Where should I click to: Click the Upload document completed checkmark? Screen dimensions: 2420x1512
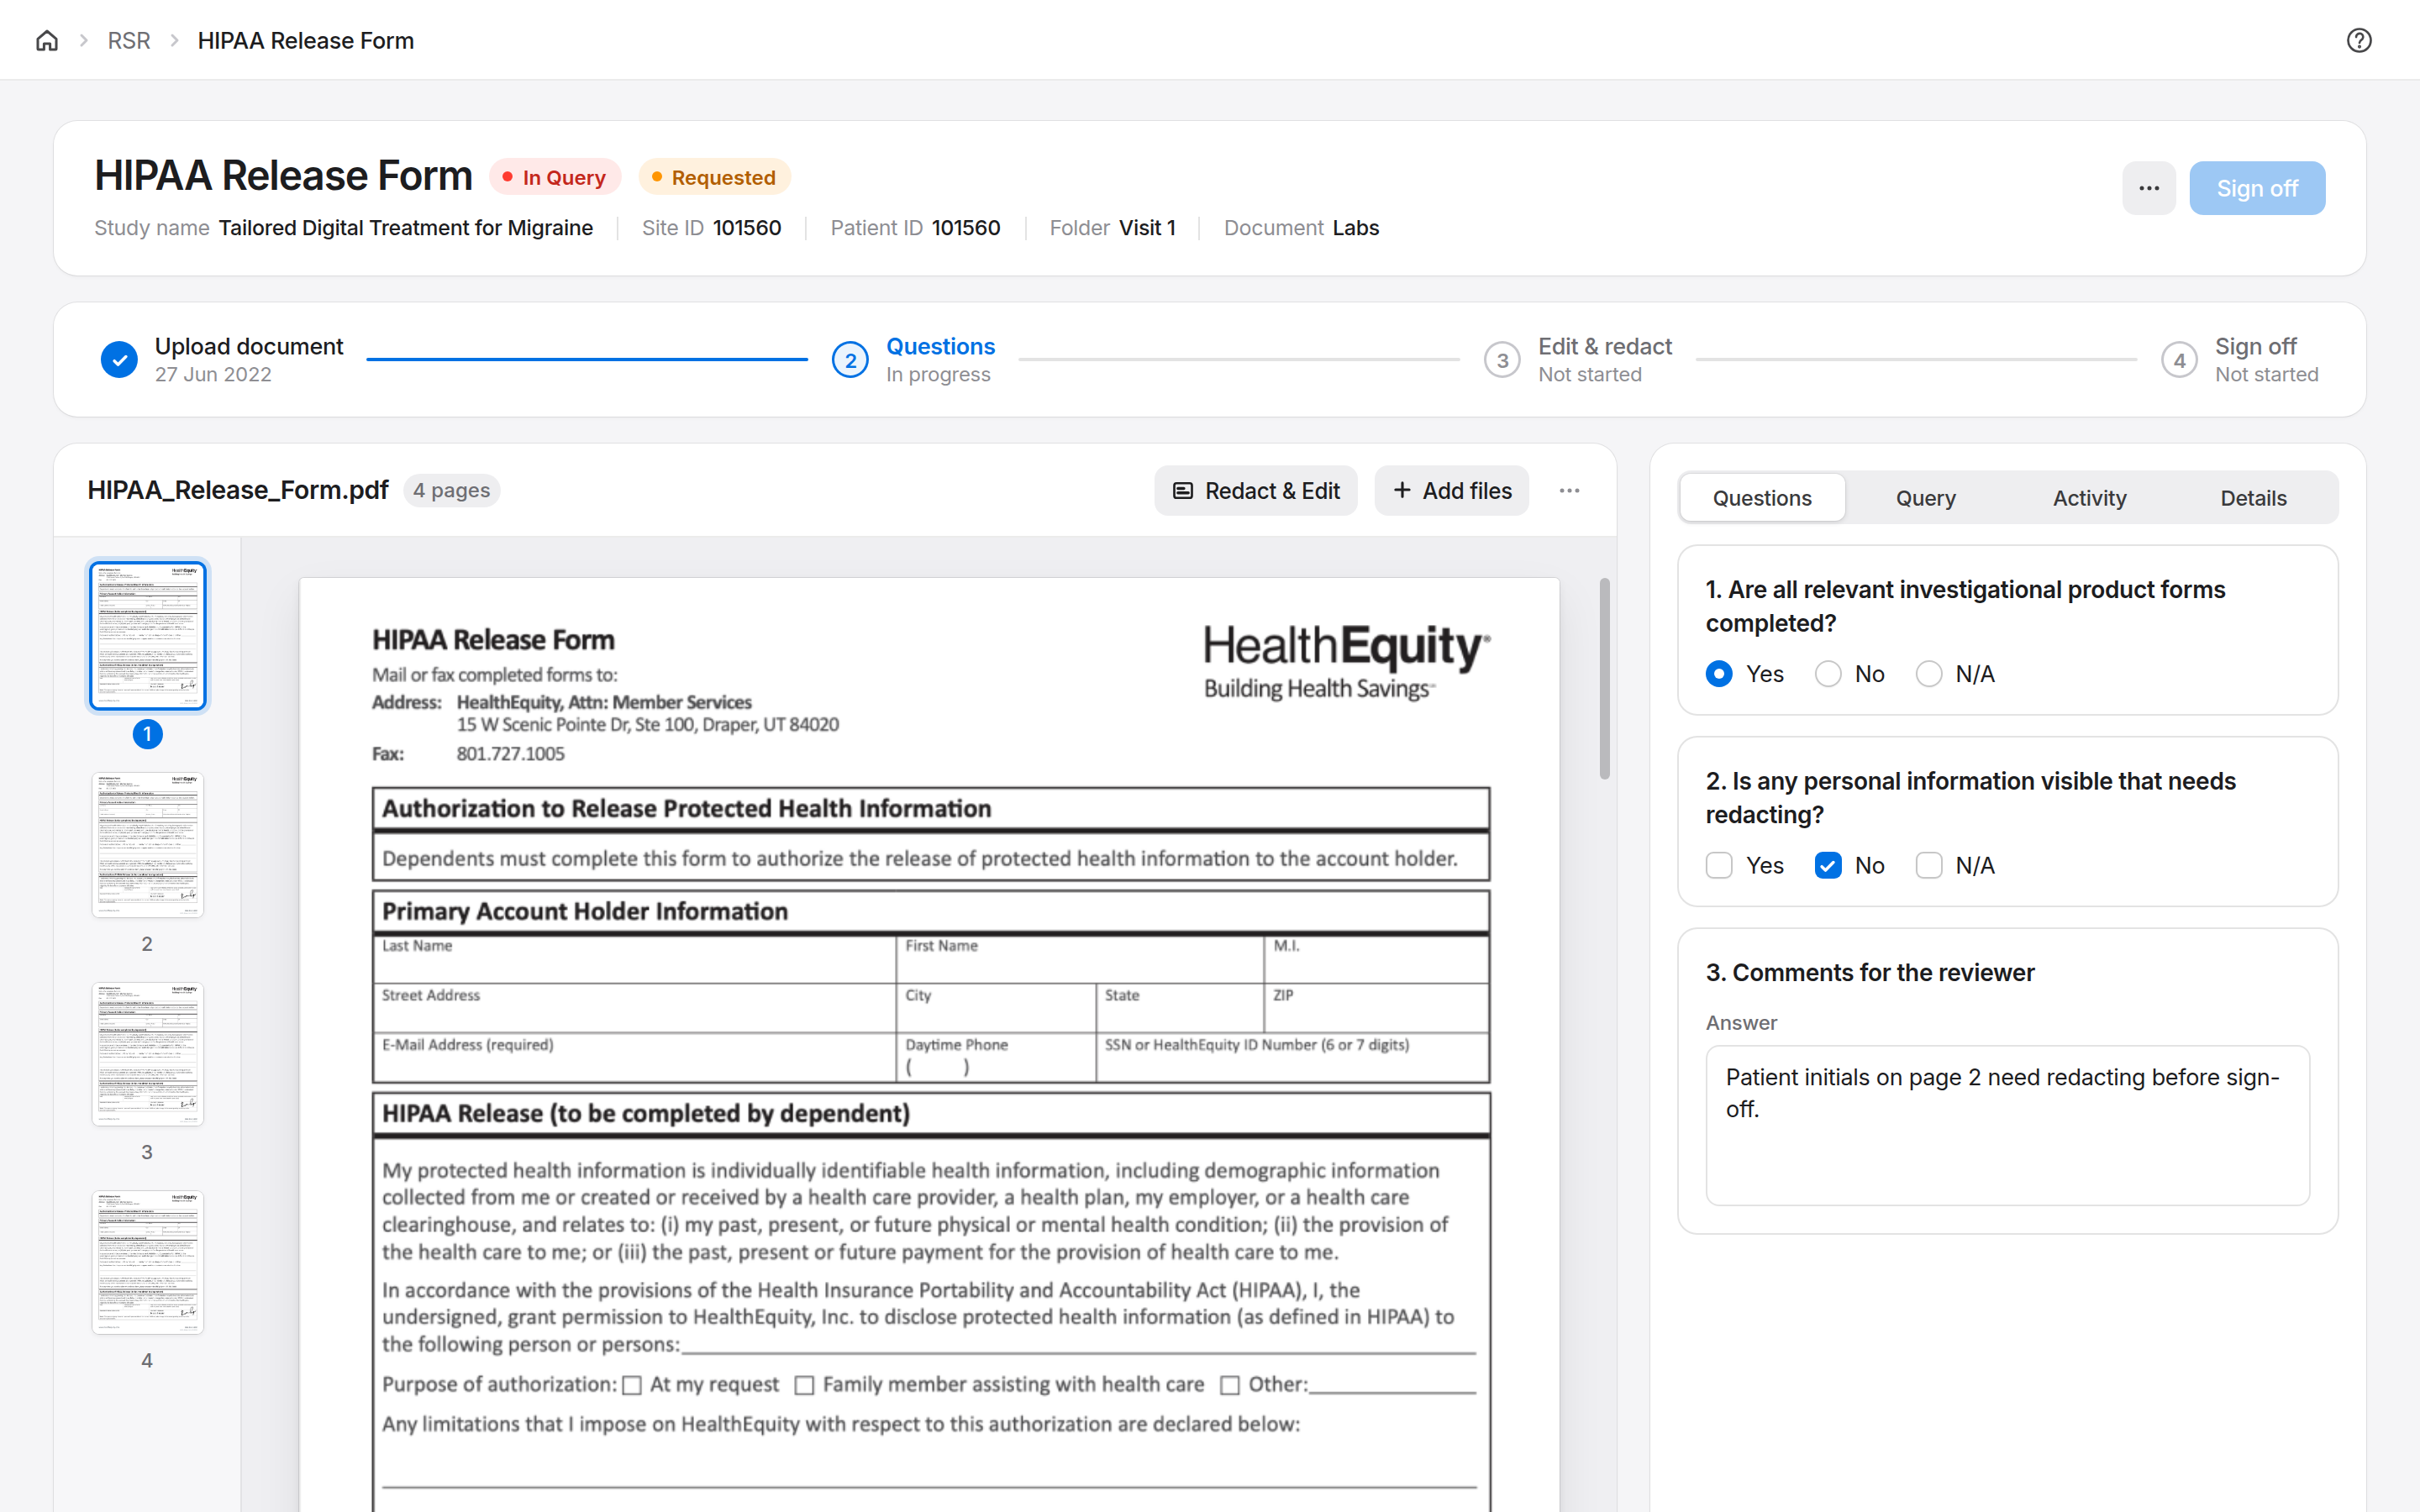pyautogui.click(x=119, y=360)
